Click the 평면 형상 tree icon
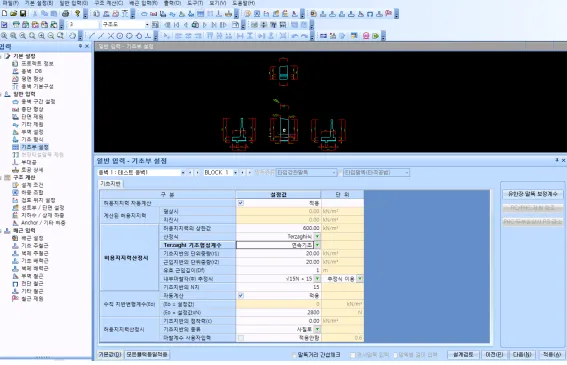The image size is (567, 365). [15, 79]
